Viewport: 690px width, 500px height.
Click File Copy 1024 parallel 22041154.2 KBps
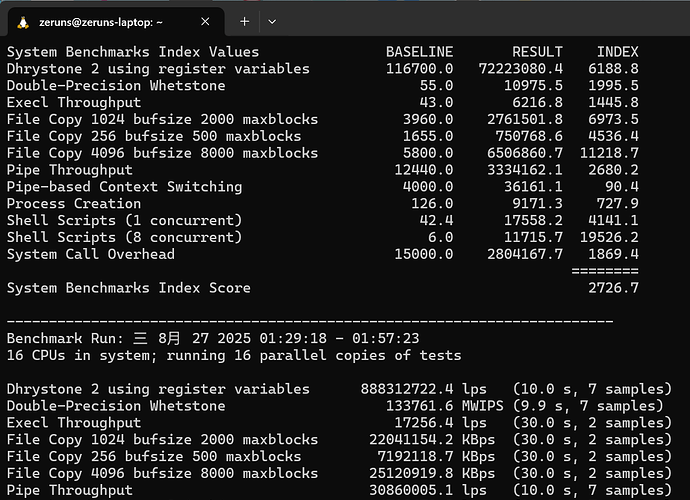coord(432,440)
